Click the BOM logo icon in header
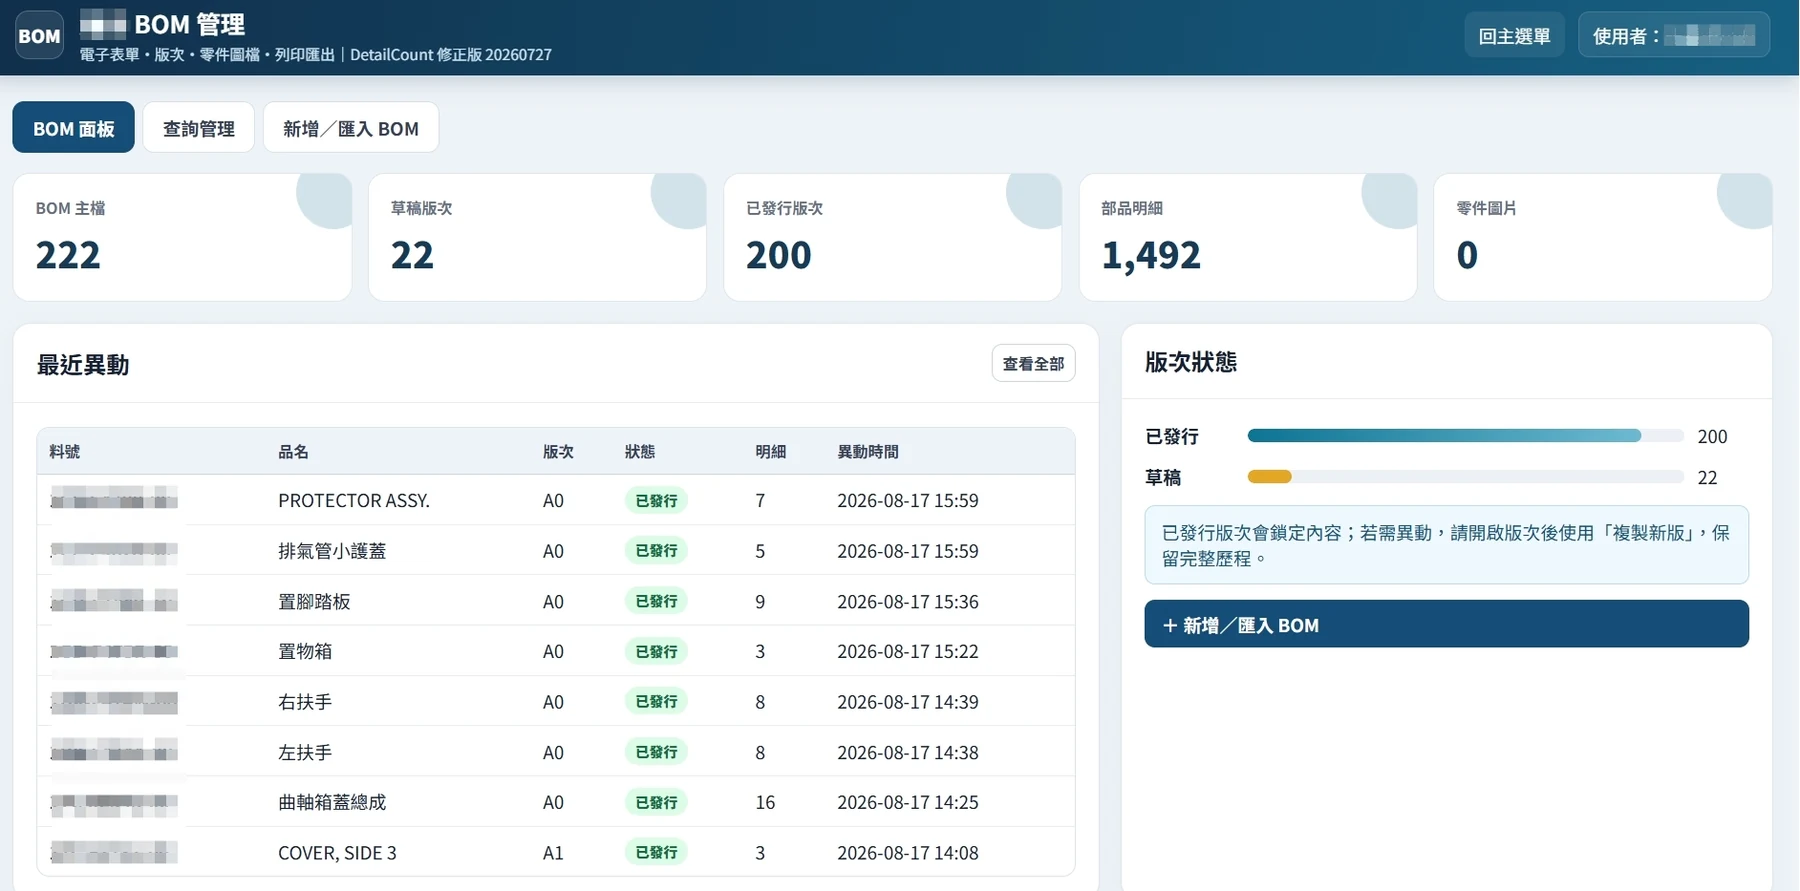This screenshot has height=891, width=1800. pyautogui.click(x=40, y=35)
